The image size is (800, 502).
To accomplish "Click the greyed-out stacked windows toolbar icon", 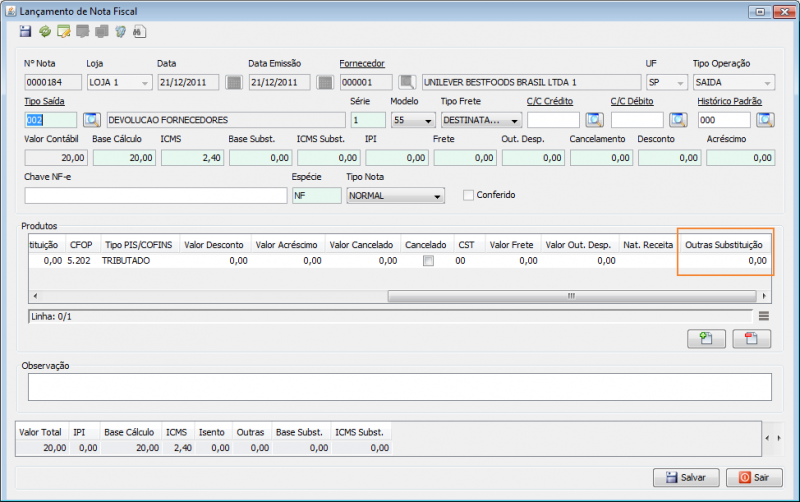I will [x=102, y=32].
